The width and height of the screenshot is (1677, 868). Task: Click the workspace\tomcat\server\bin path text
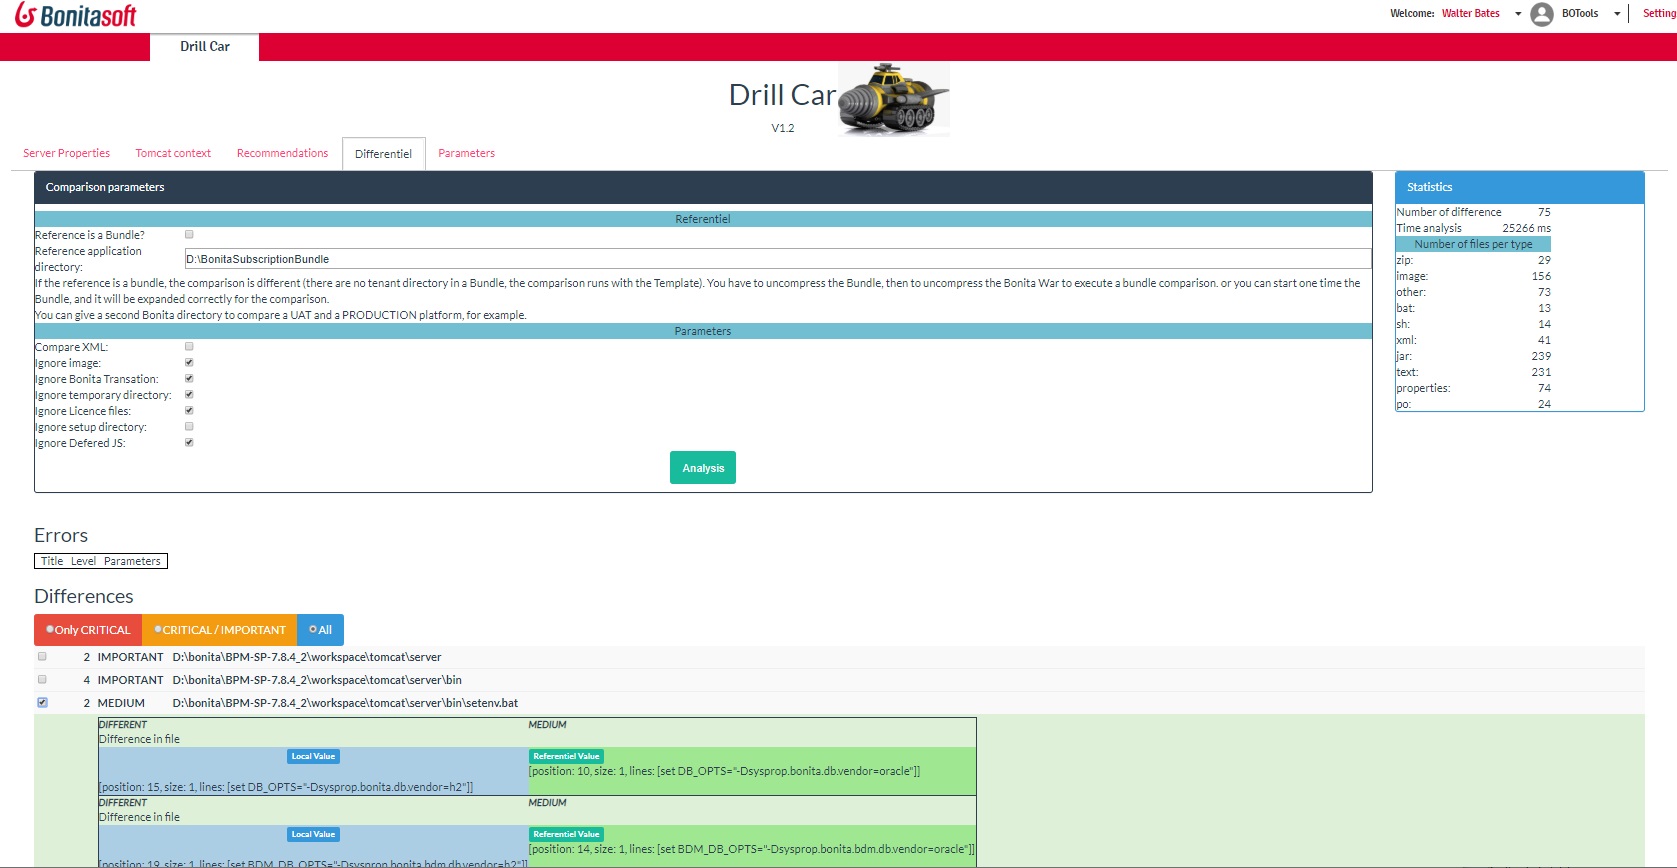[x=317, y=680]
